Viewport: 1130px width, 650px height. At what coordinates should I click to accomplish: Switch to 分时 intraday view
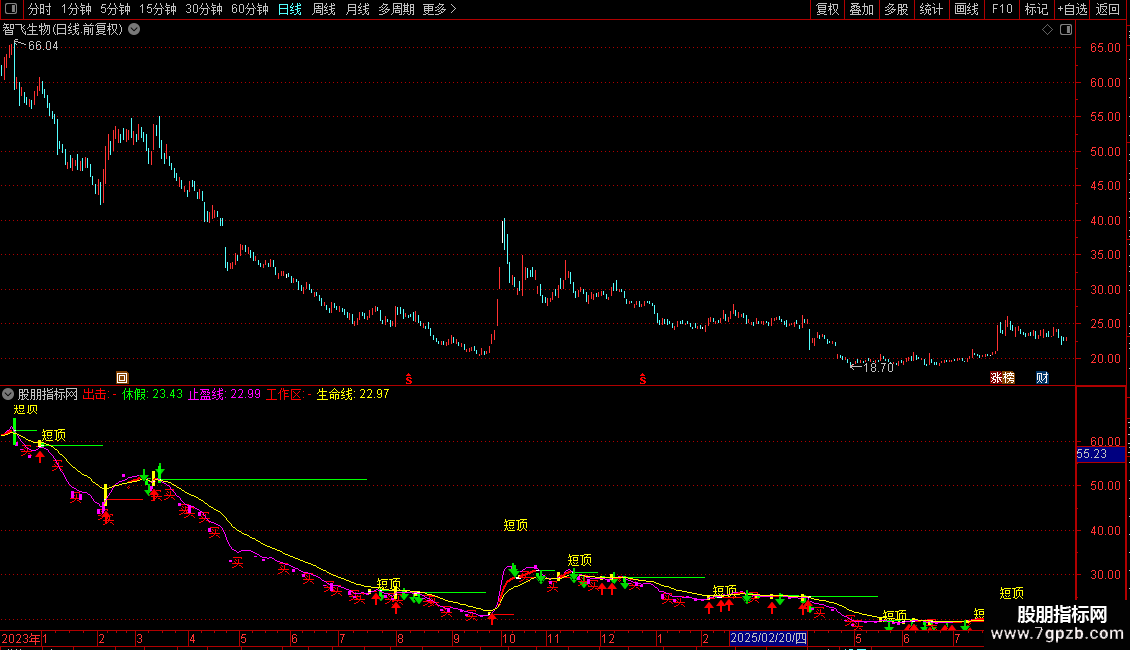pos(40,9)
